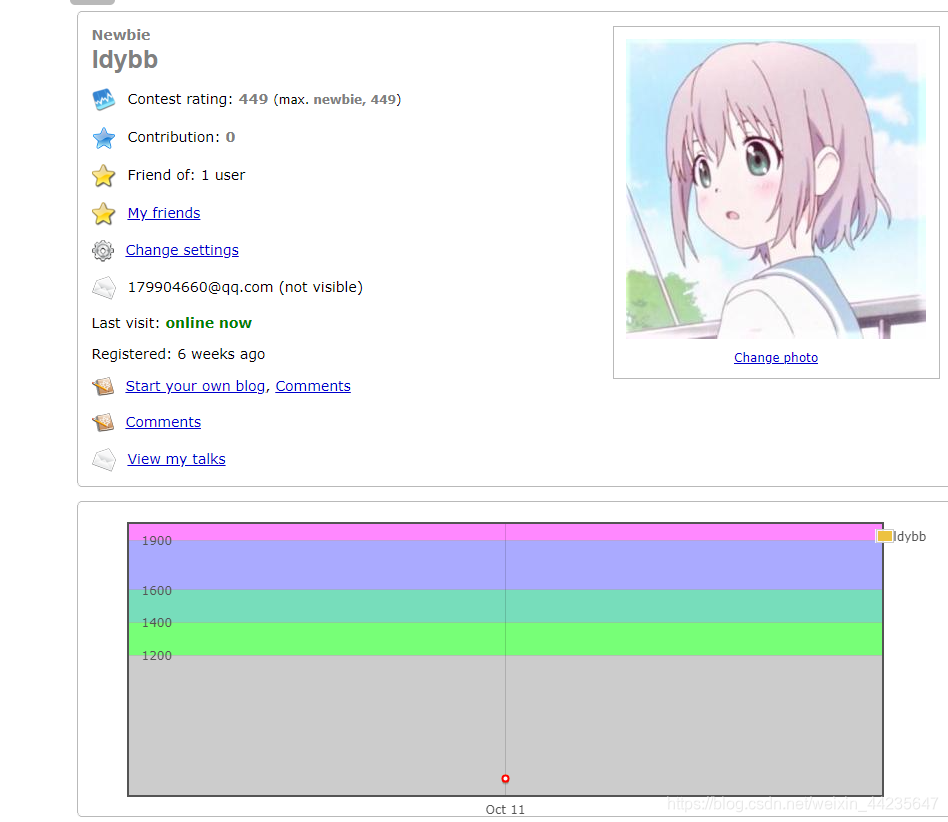
Task: Click the 1600 axis label on chart
Action: pos(157,591)
